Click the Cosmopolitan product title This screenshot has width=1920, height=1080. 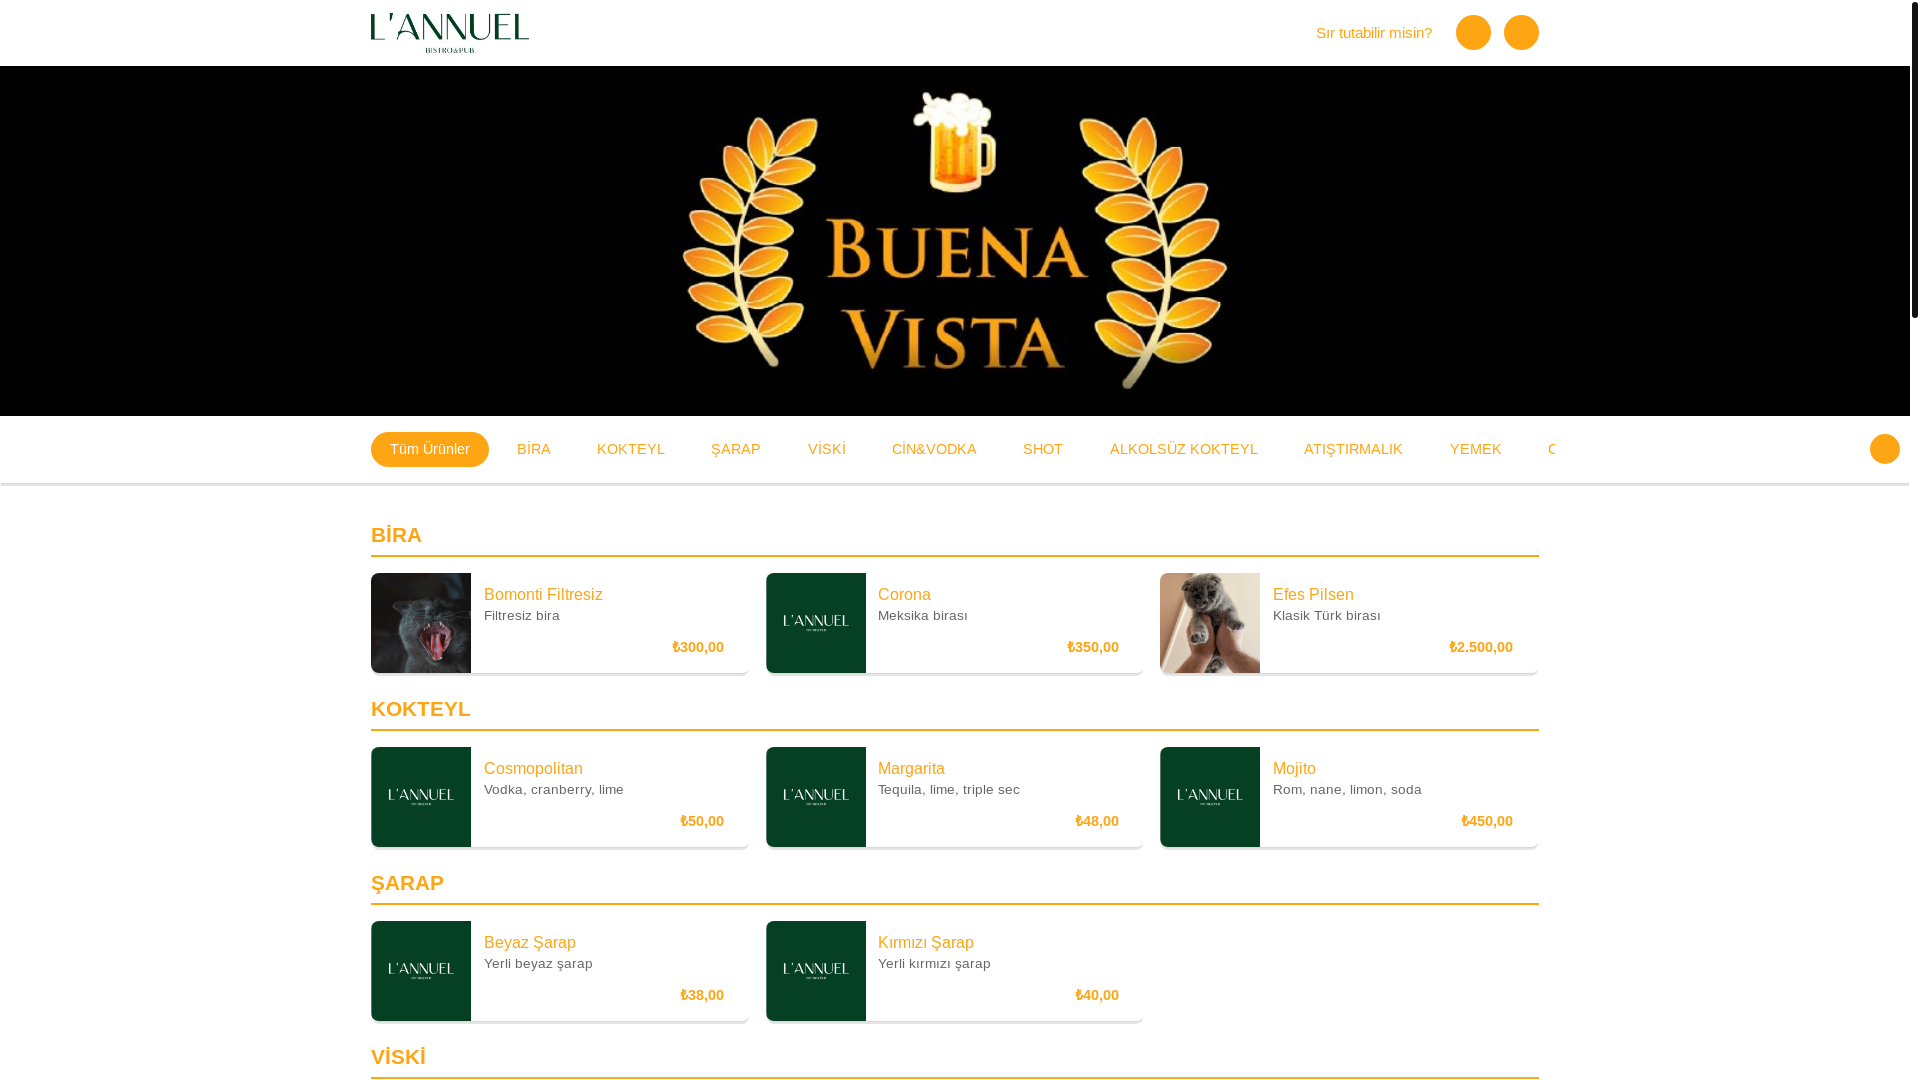coord(533,768)
